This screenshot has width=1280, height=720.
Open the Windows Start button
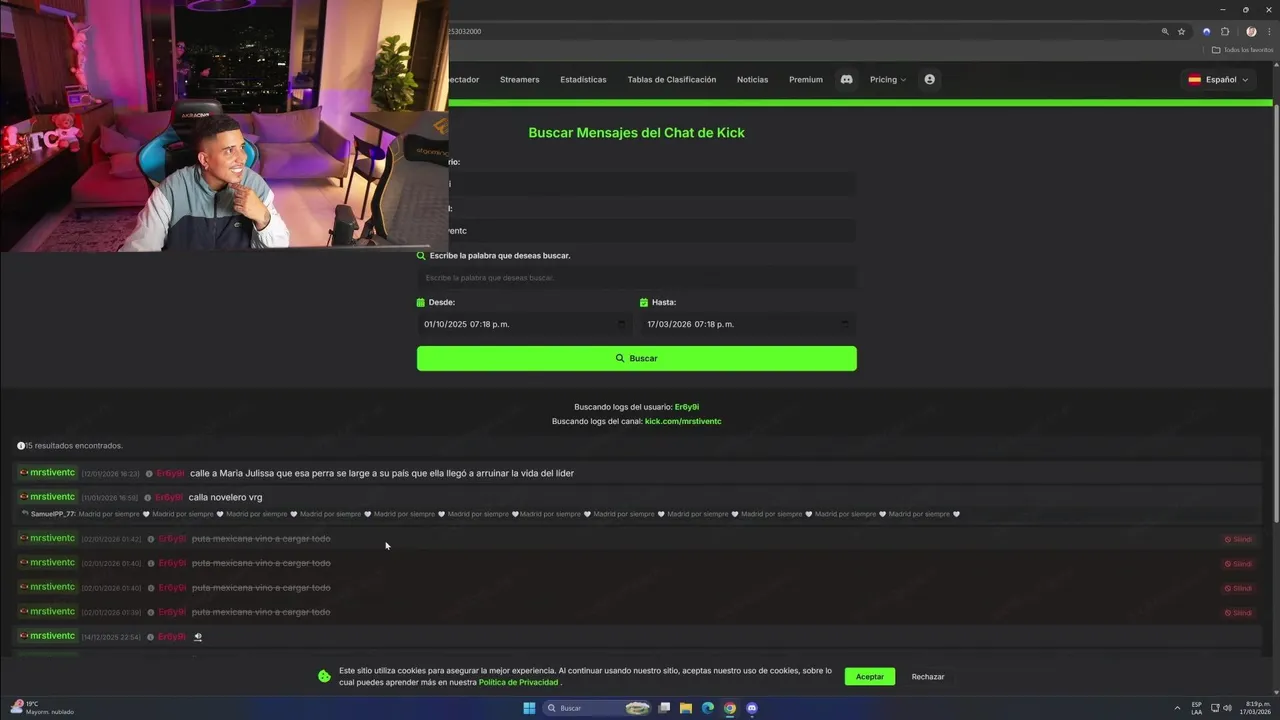click(x=529, y=708)
